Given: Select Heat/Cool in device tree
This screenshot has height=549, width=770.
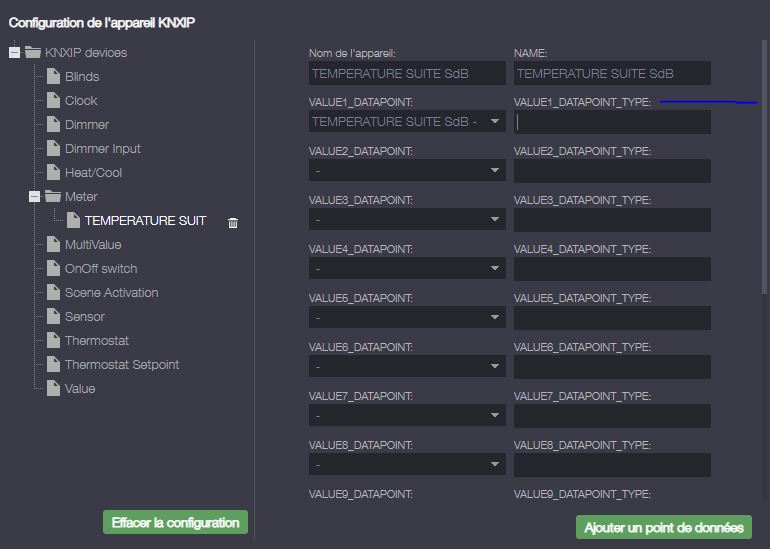Looking at the screenshot, I should 93,173.
